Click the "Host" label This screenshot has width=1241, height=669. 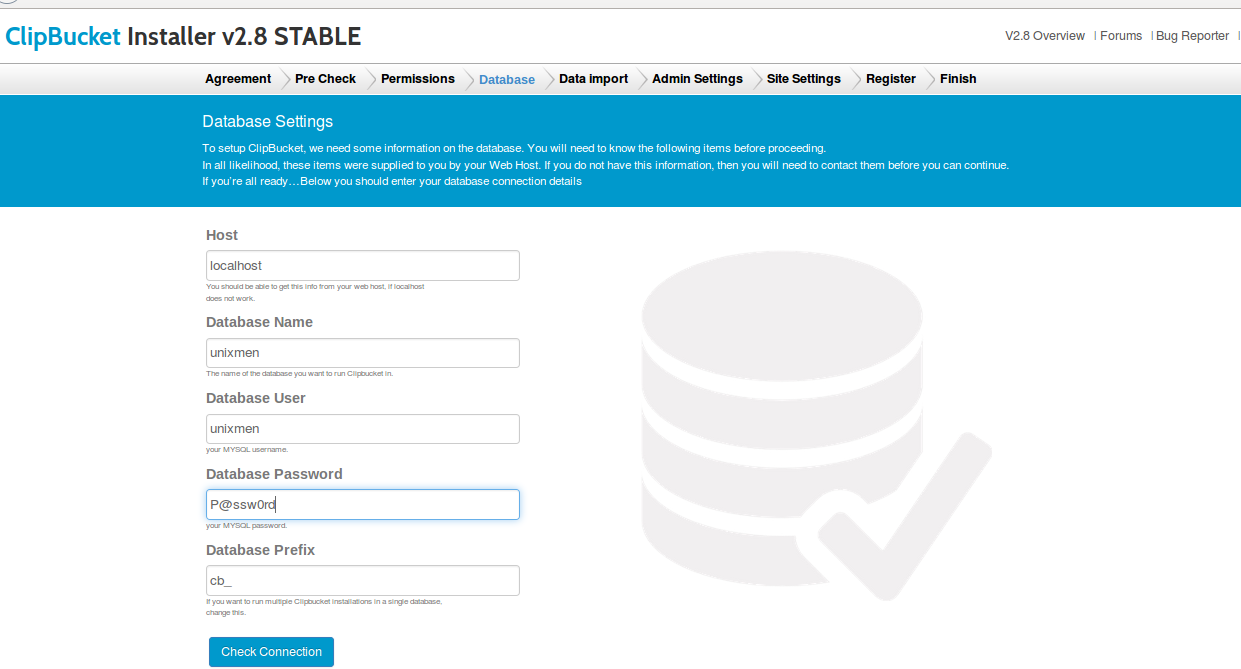pyautogui.click(x=222, y=235)
